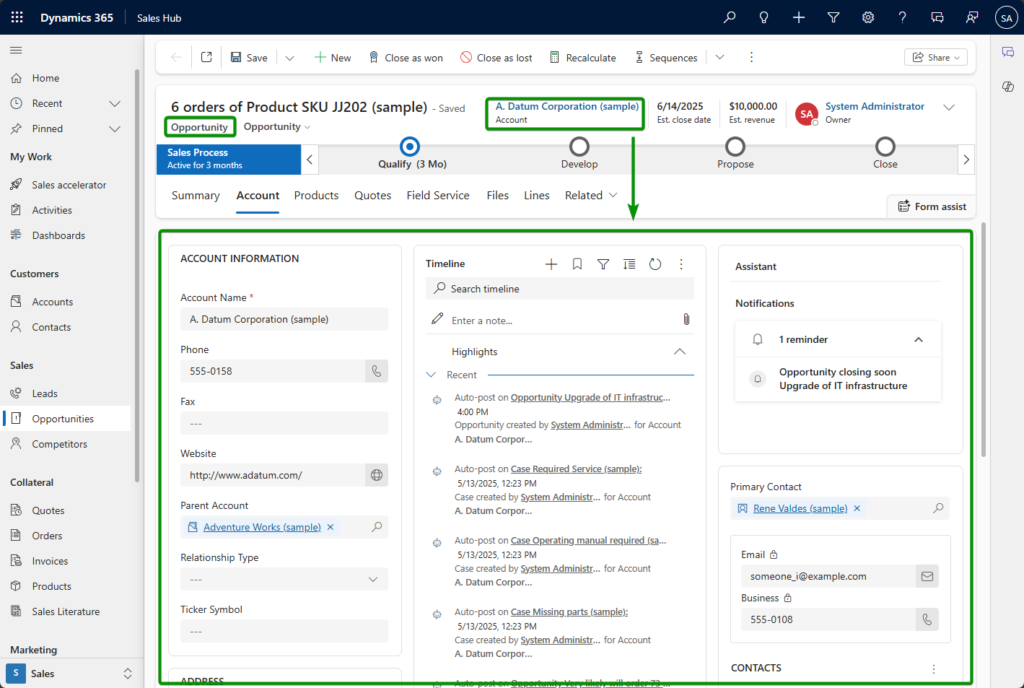Screen dimensions: 1024x688
Task: Switch to the Field Service tab
Action: click(x=438, y=195)
